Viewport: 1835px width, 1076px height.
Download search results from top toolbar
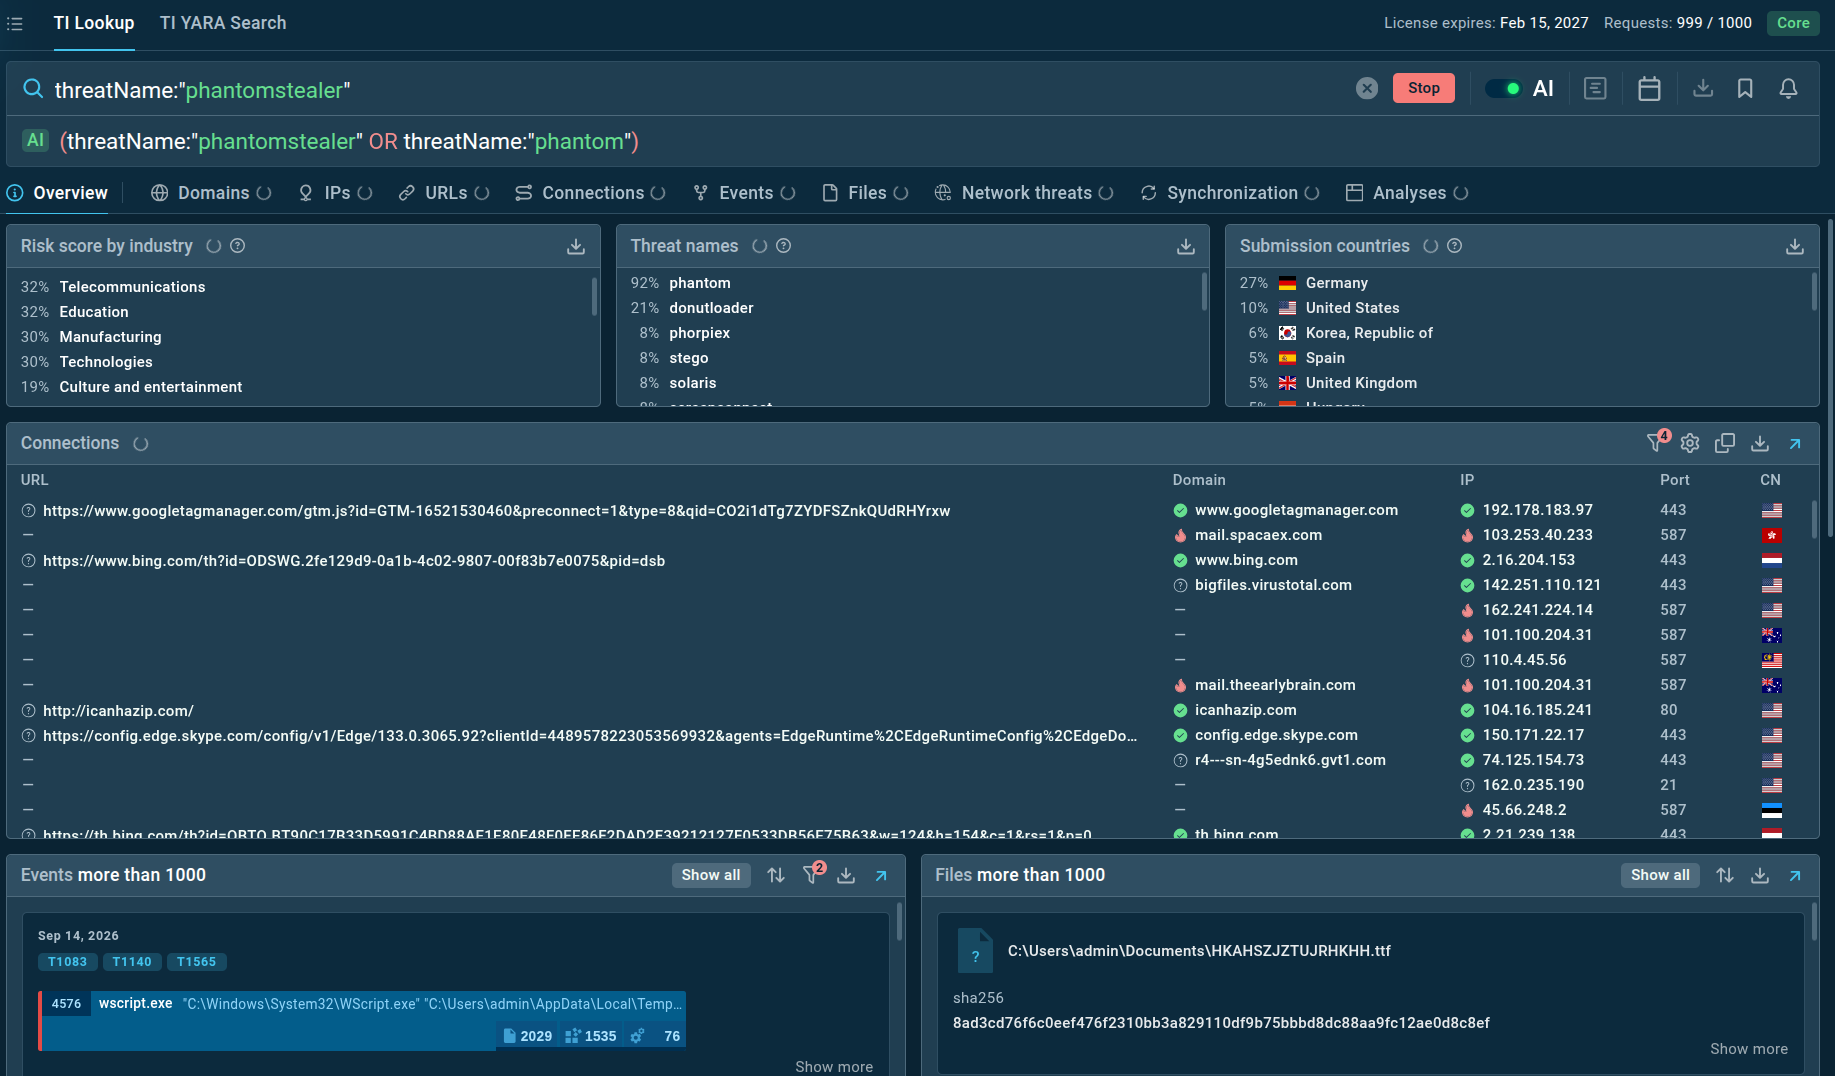[1703, 88]
